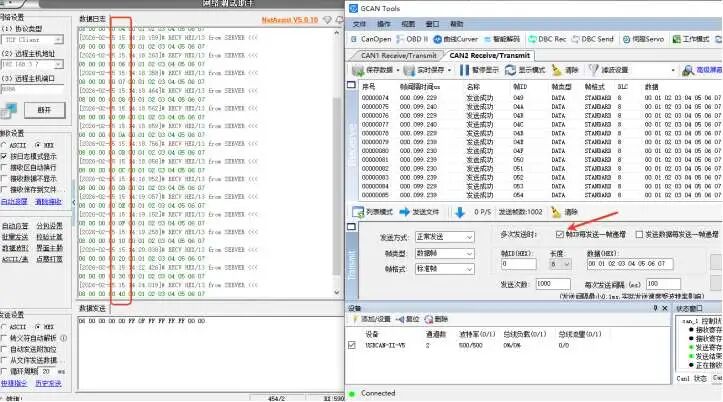Select ASCII in receive settings

point(4,145)
